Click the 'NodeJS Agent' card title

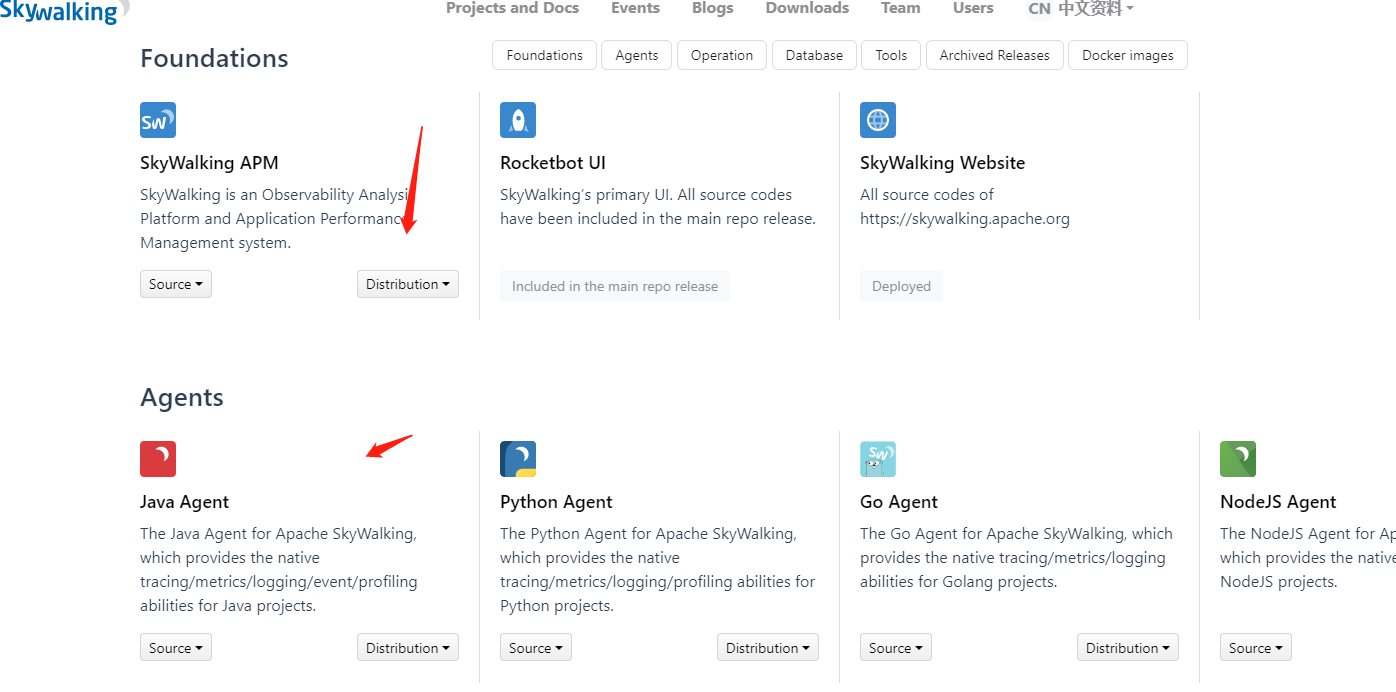point(1278,502)
